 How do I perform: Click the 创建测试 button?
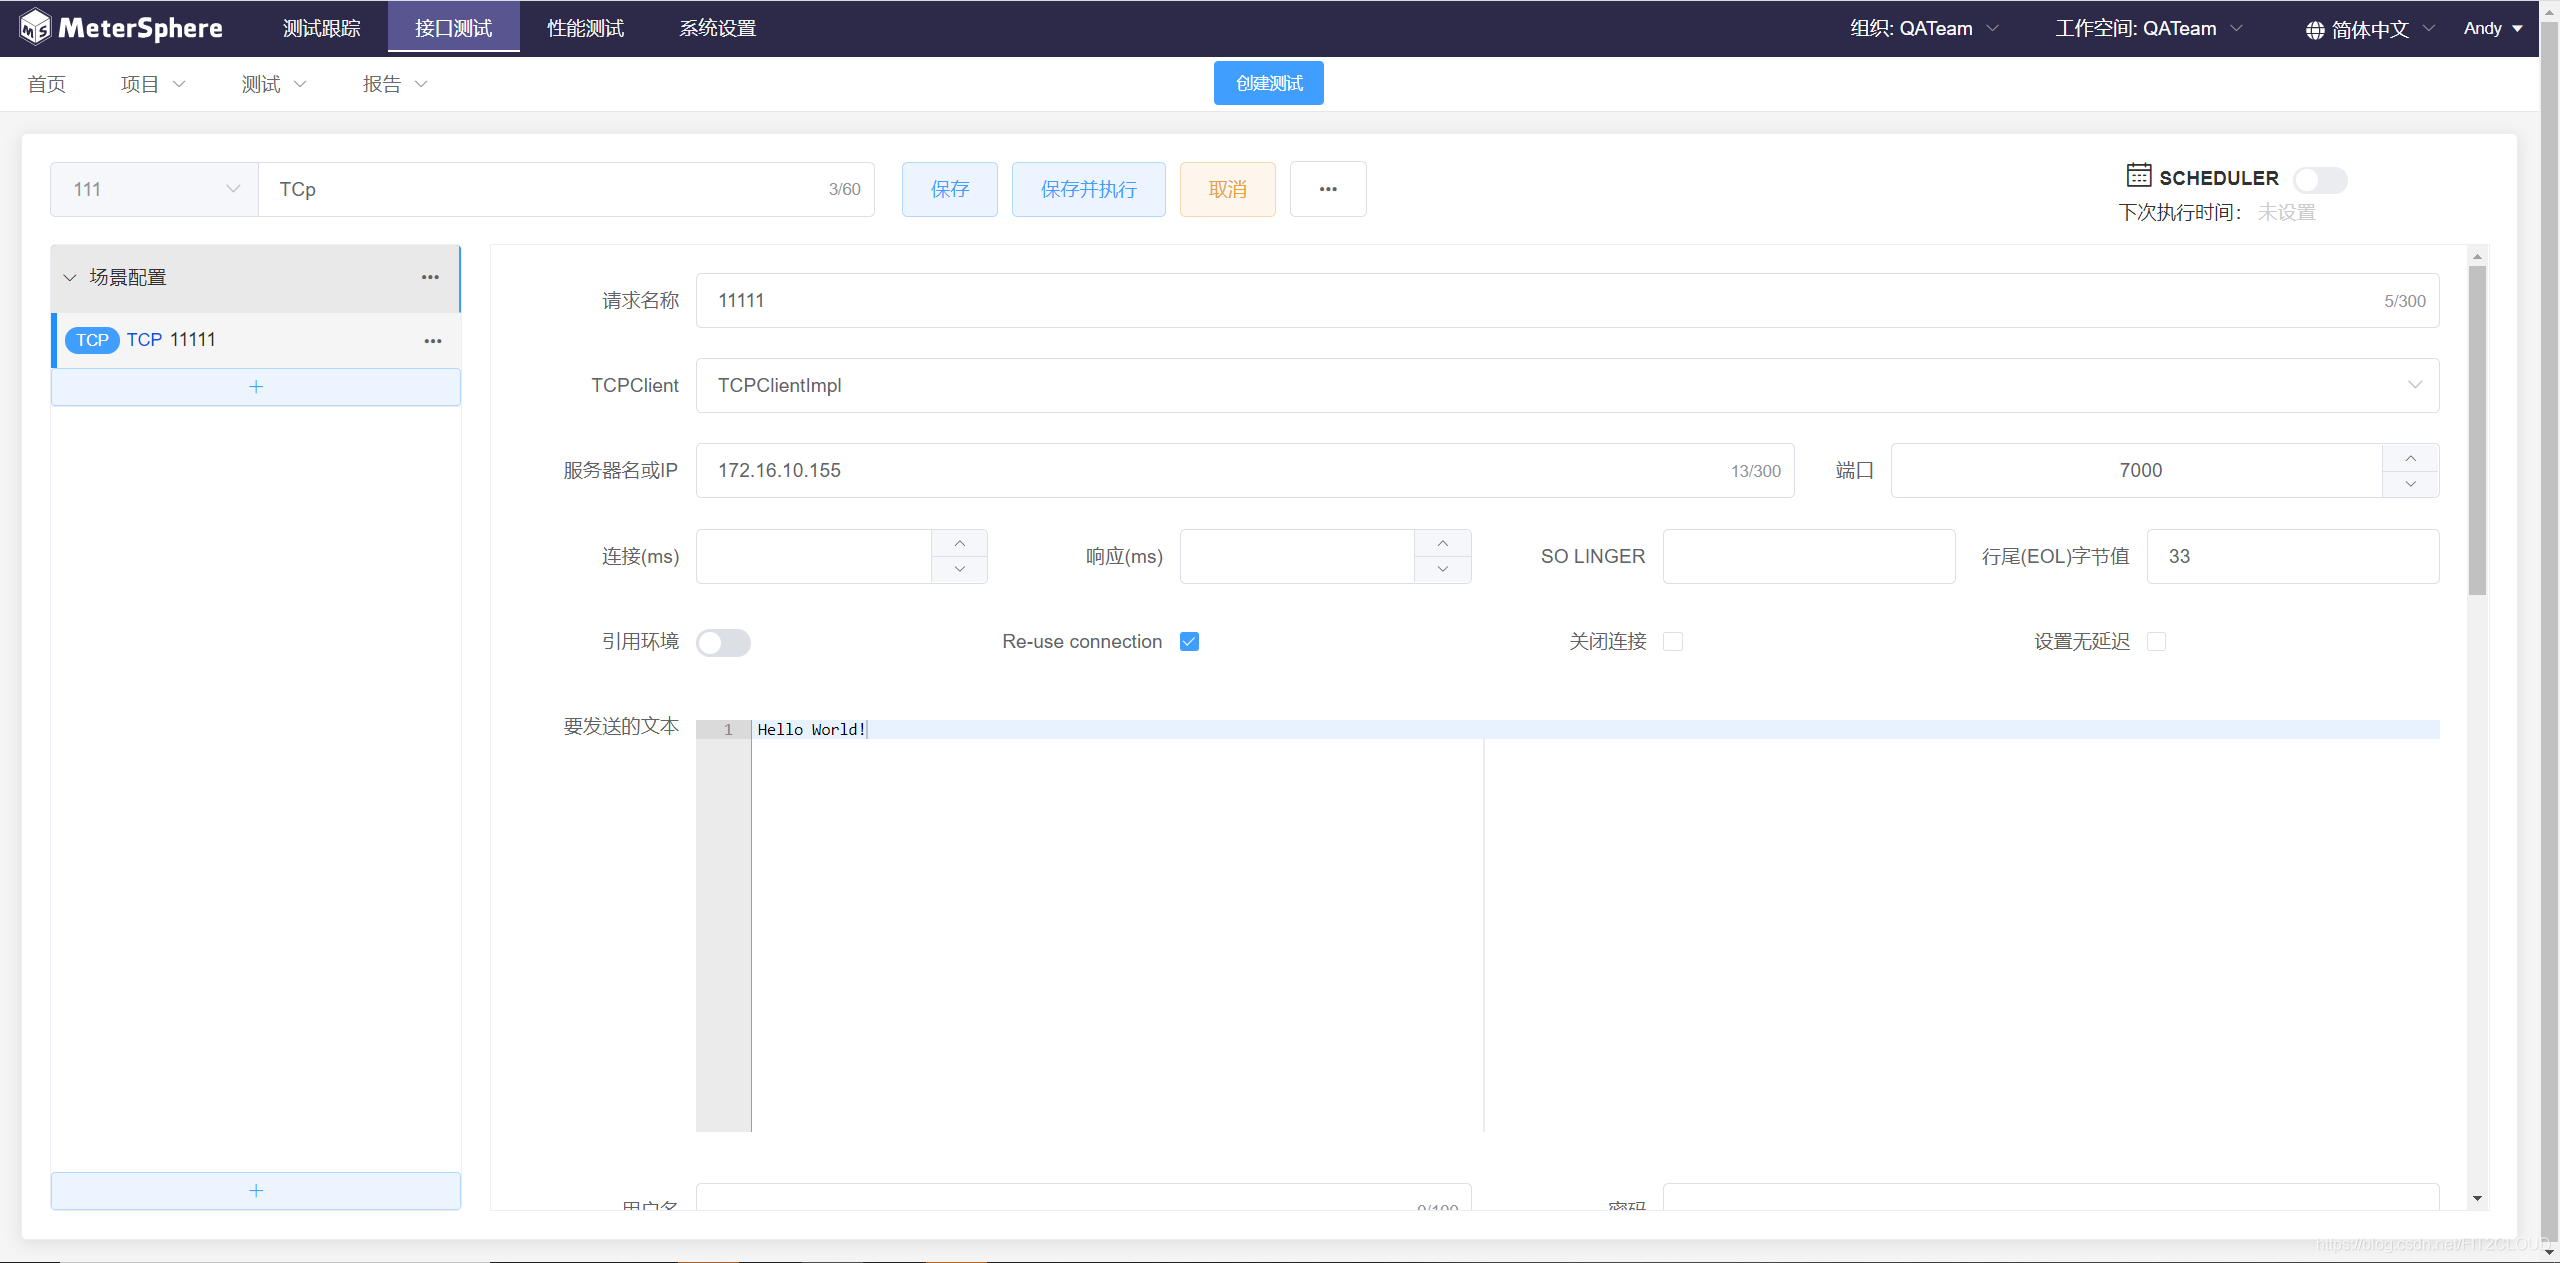[x=1268, y=83]
